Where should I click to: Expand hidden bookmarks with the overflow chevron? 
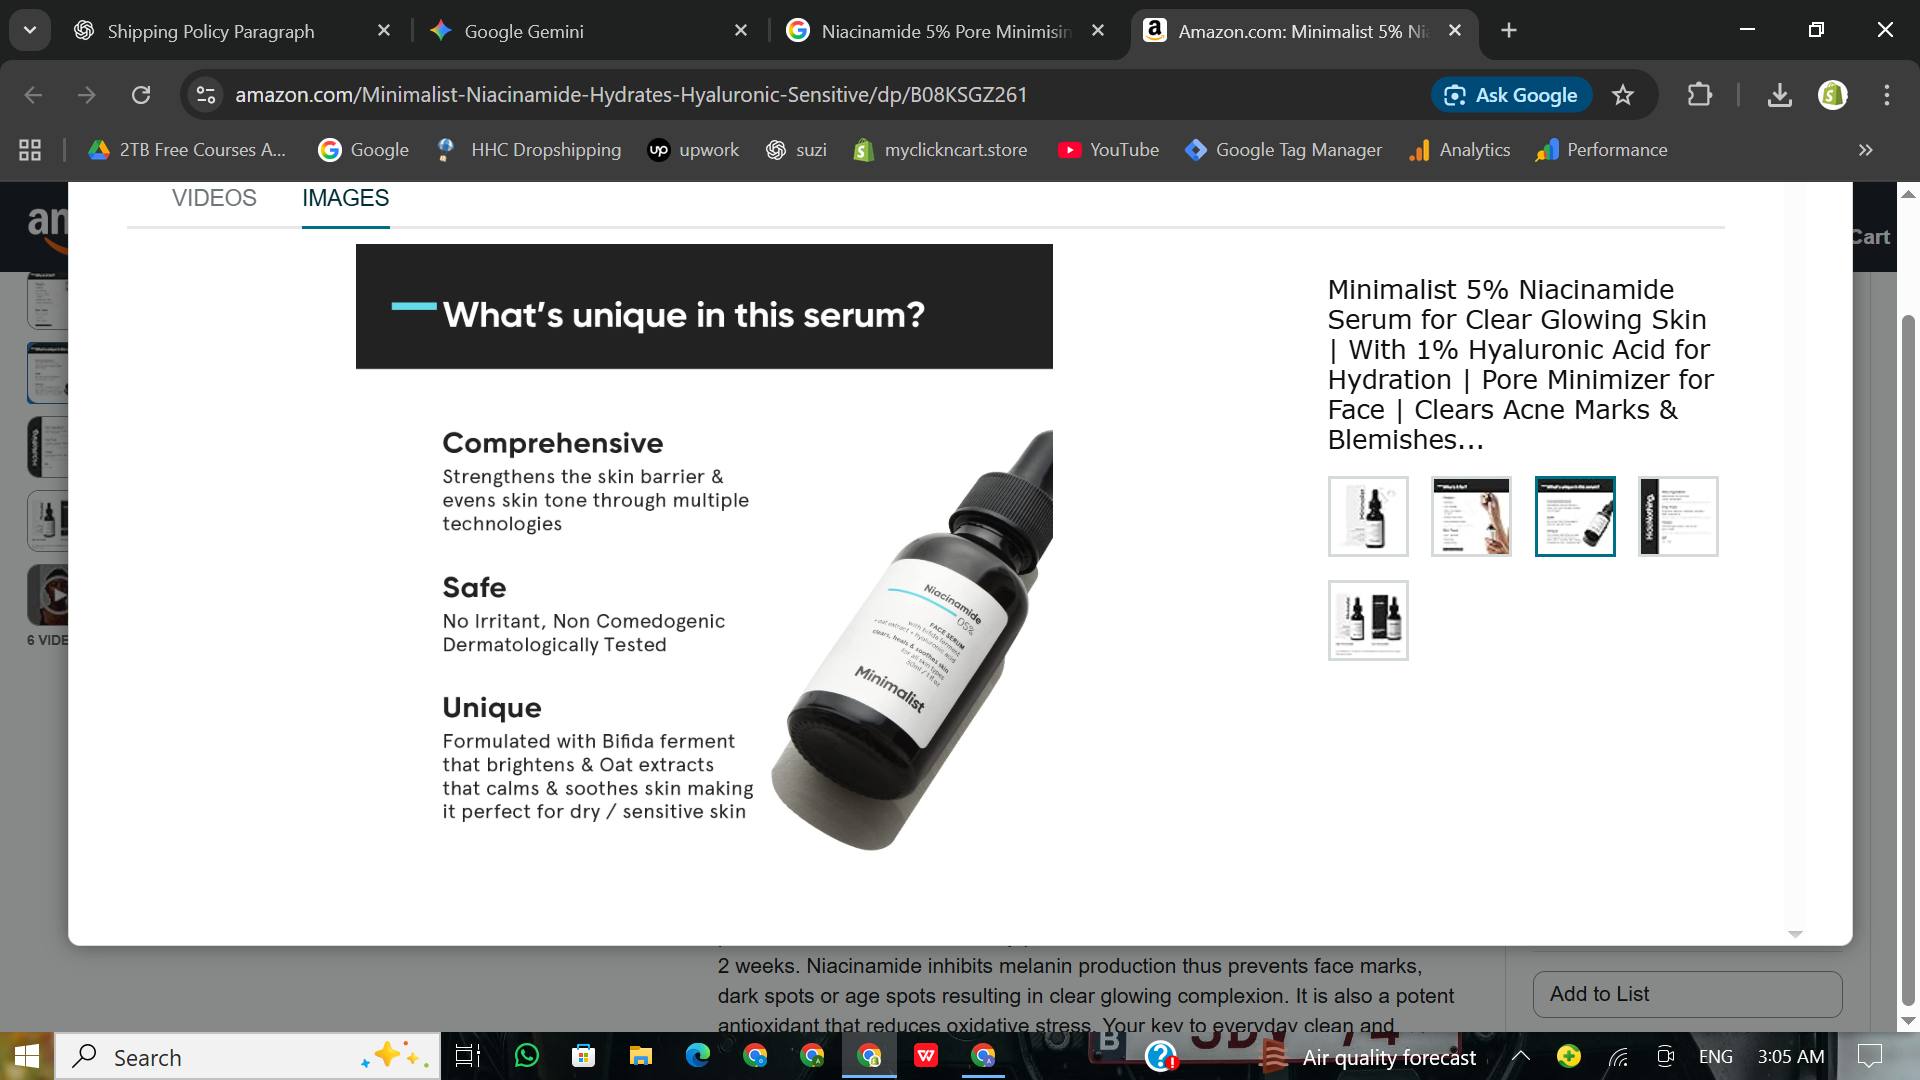(1864, 149)
